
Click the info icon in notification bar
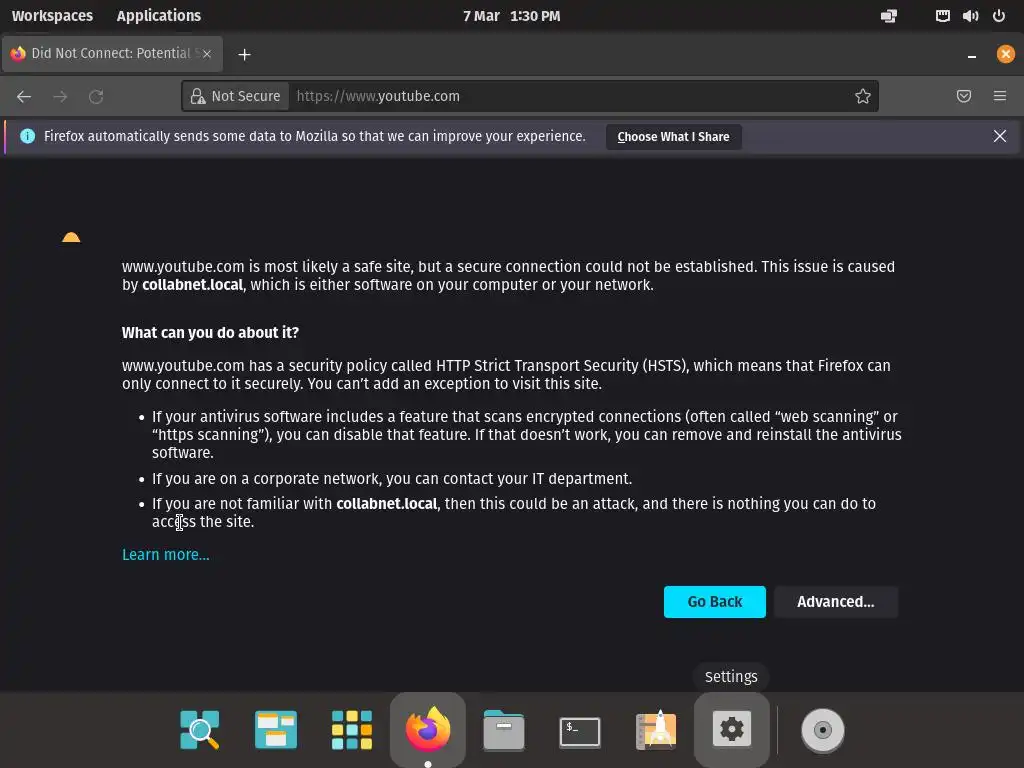click(x=27, y=136)
